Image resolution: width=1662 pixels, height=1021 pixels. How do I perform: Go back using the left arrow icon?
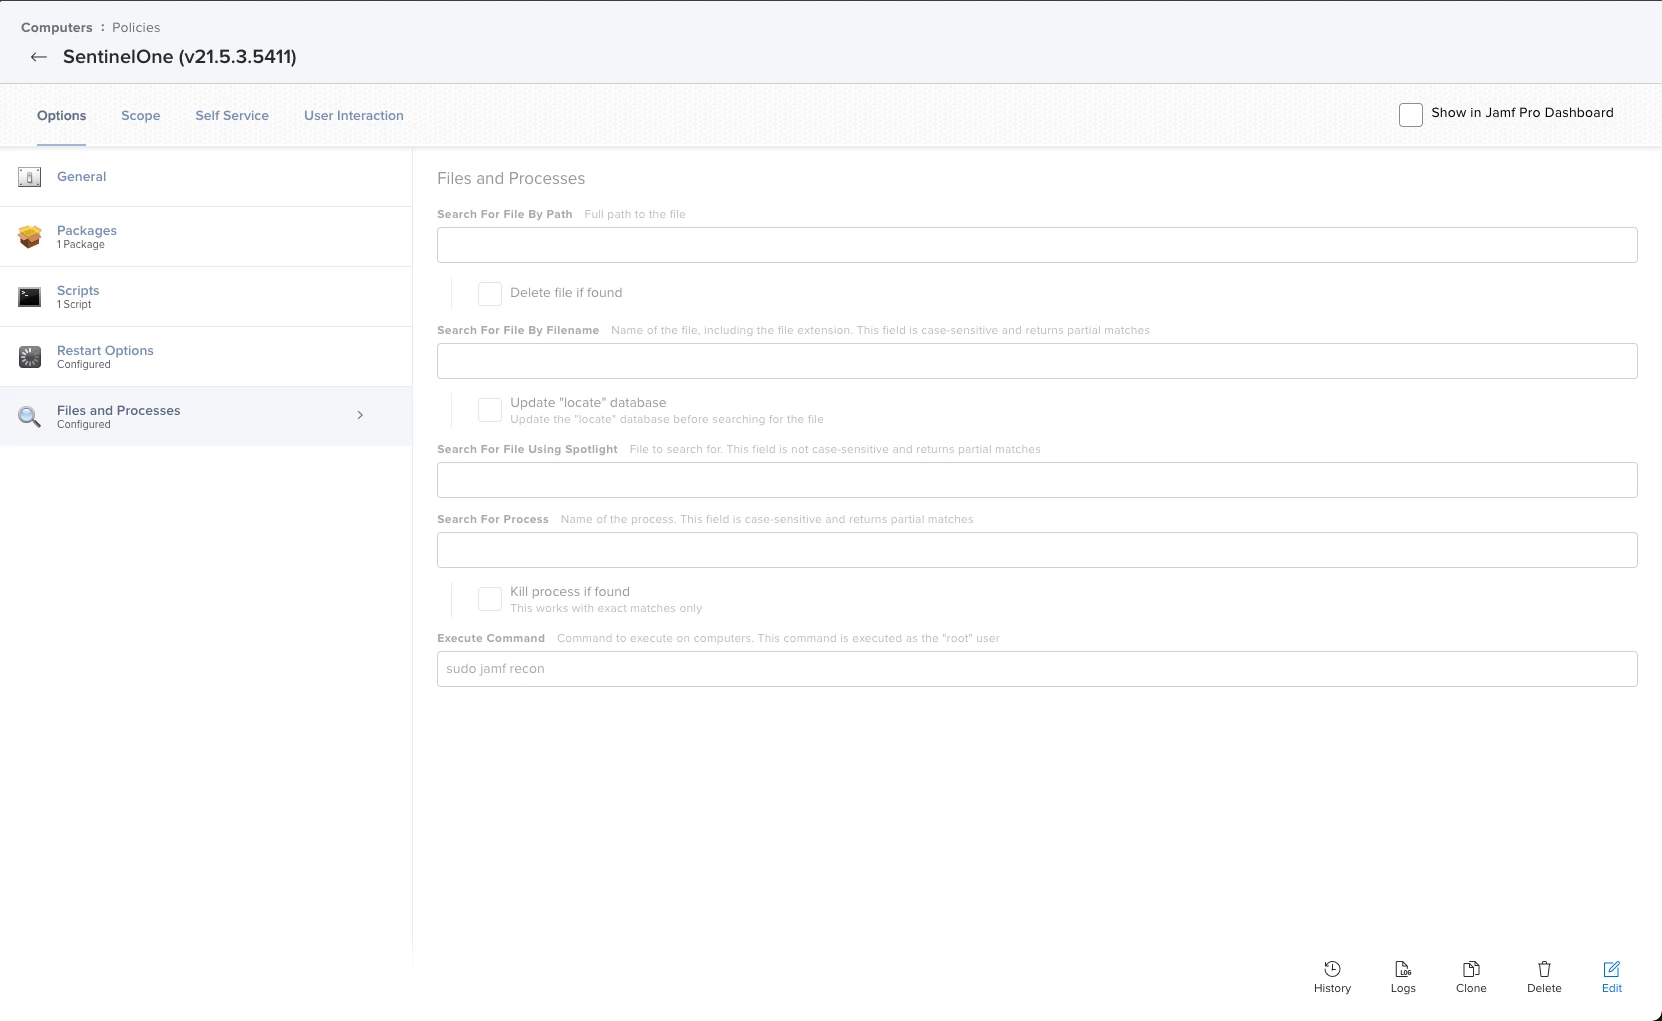pyautogui.click(x=39, y=57)
